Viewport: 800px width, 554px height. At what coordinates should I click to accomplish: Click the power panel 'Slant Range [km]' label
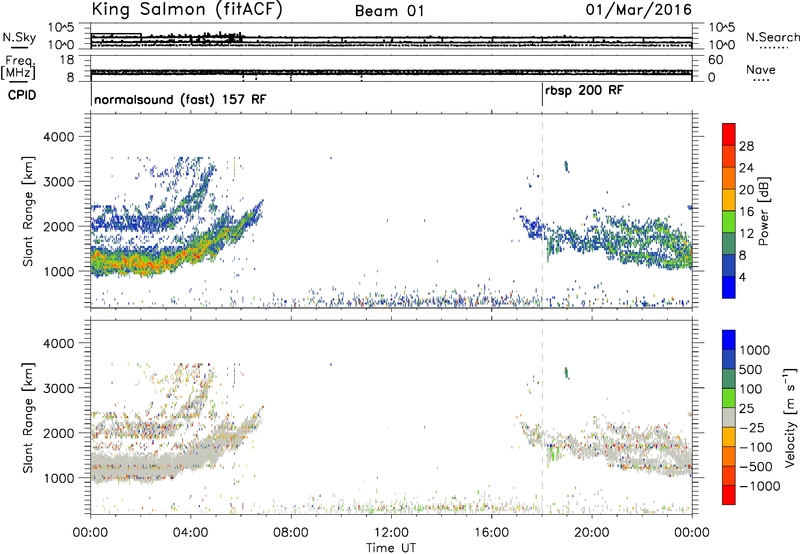[28, 211]
